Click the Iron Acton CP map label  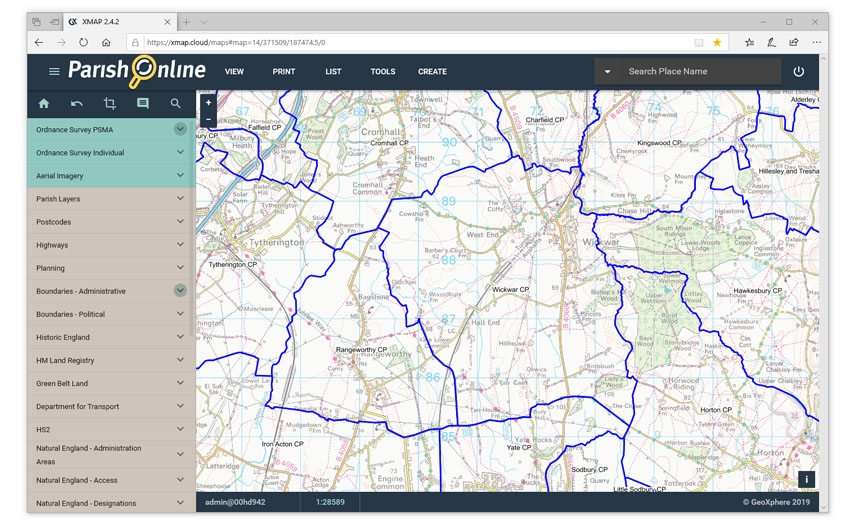[282, 444]
